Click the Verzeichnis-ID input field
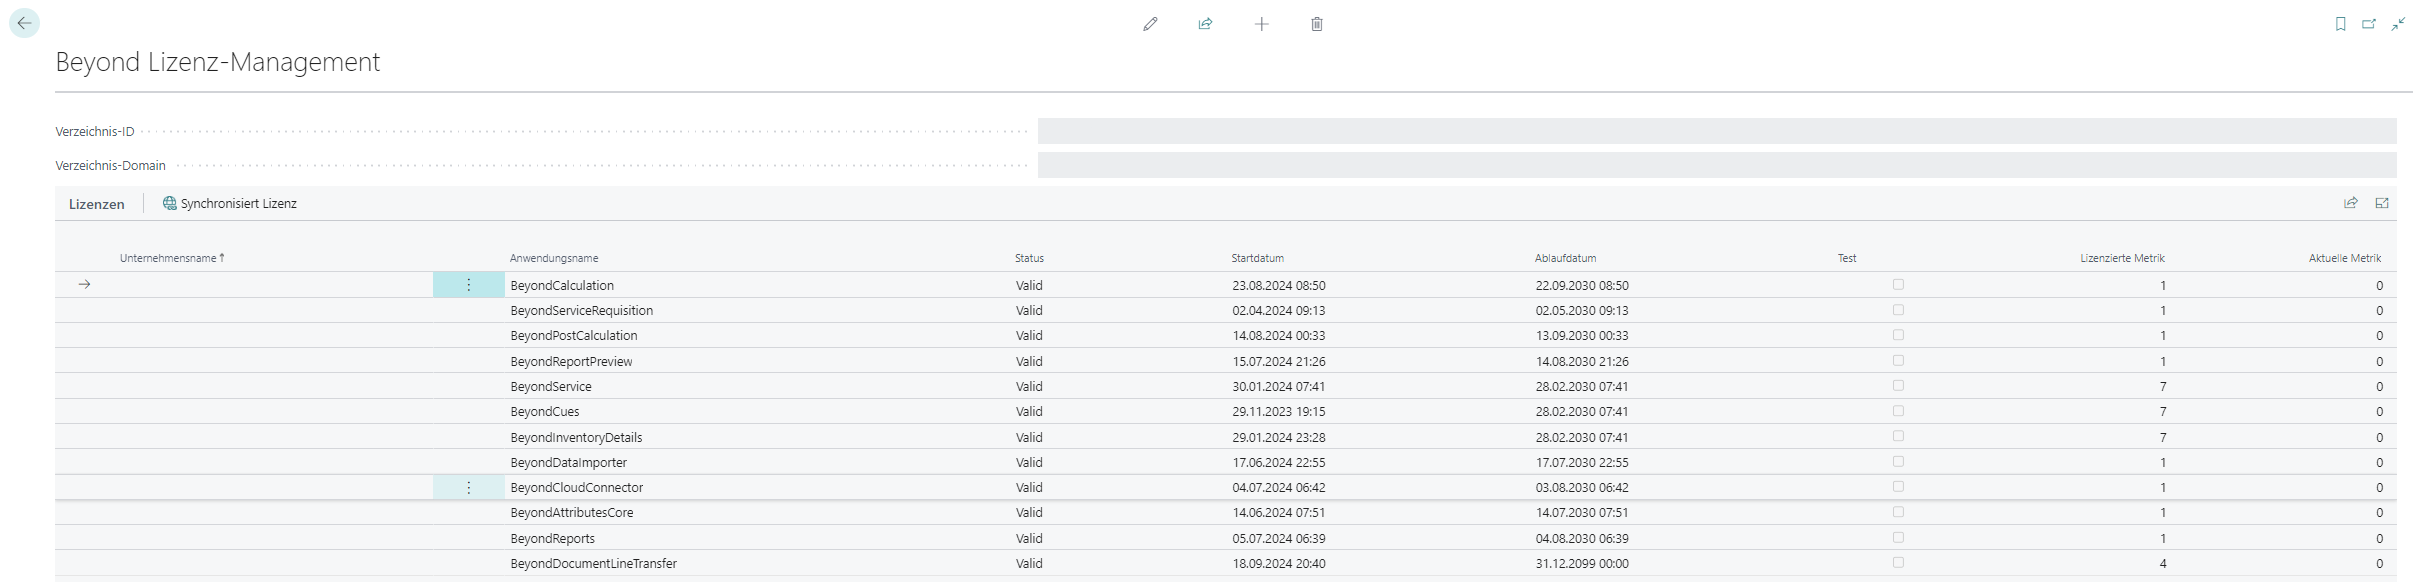This screenshot has height=582, width=2435. 1716,131
